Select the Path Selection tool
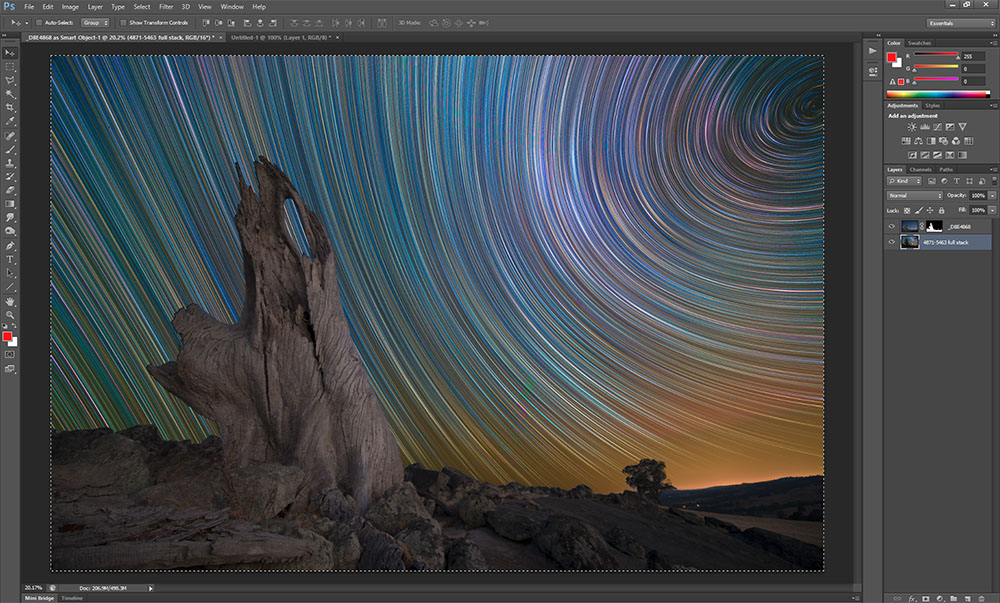Image resolution: width=1000 pixels, height=603 pixels. pos(10,273)
